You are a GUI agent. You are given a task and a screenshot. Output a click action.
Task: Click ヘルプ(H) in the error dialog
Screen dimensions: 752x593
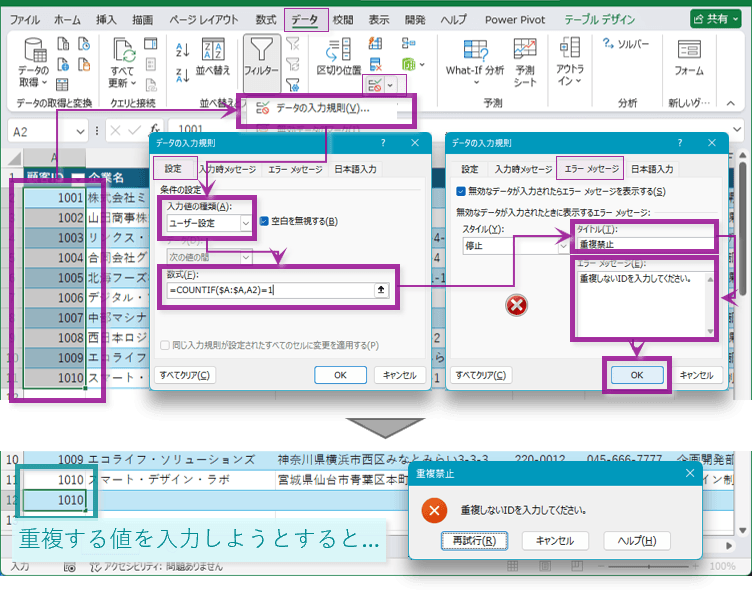click(x=637, y=541)
